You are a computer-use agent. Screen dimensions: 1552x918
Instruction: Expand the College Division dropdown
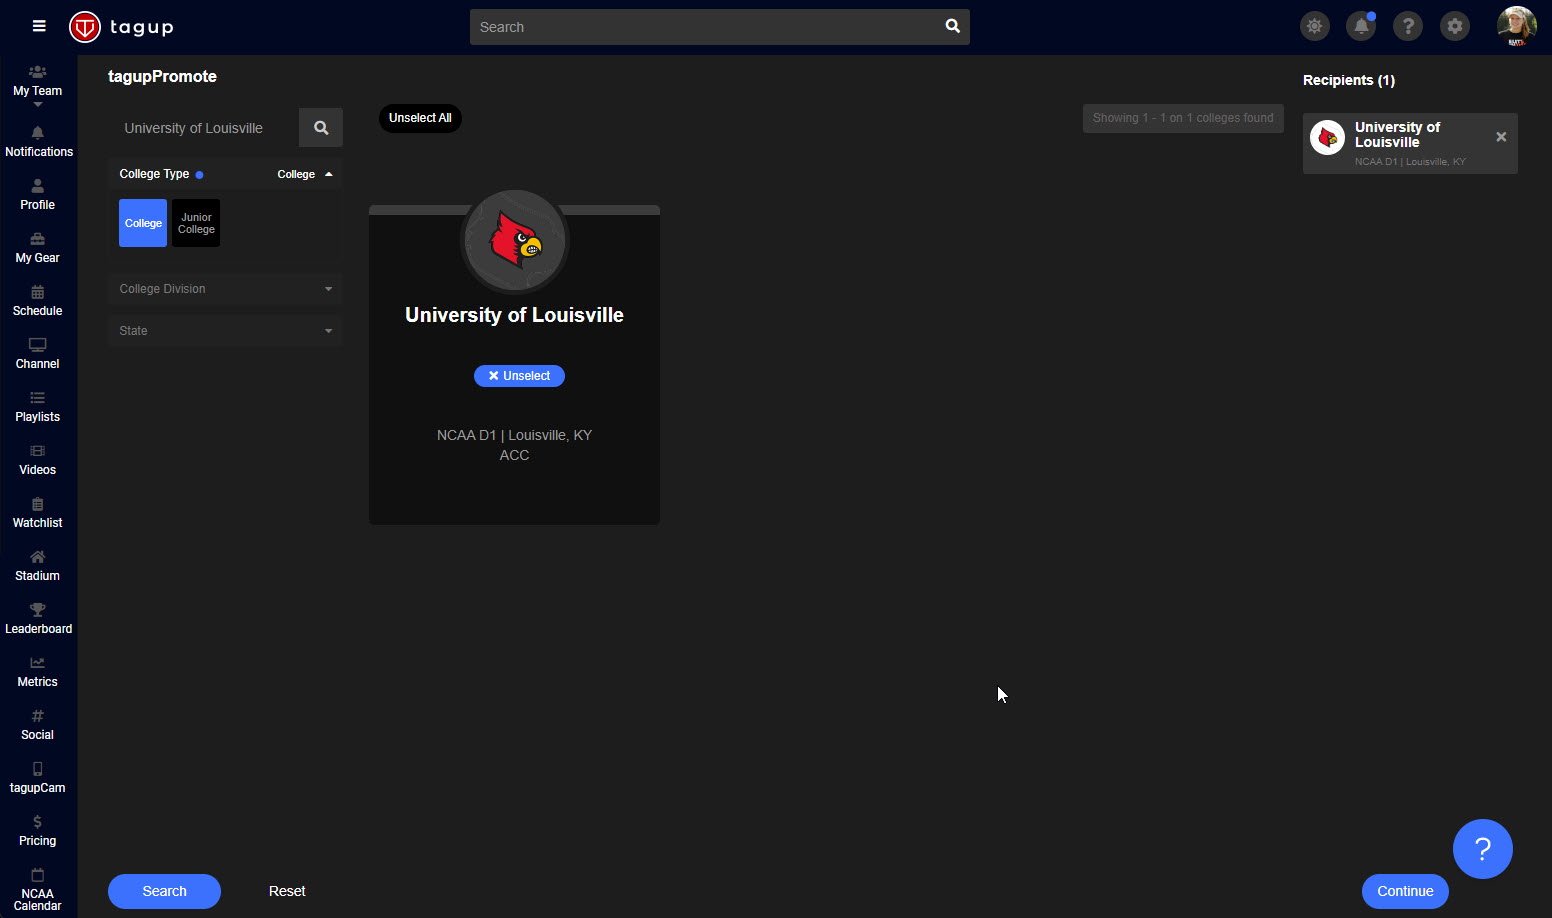click(225, 289)
